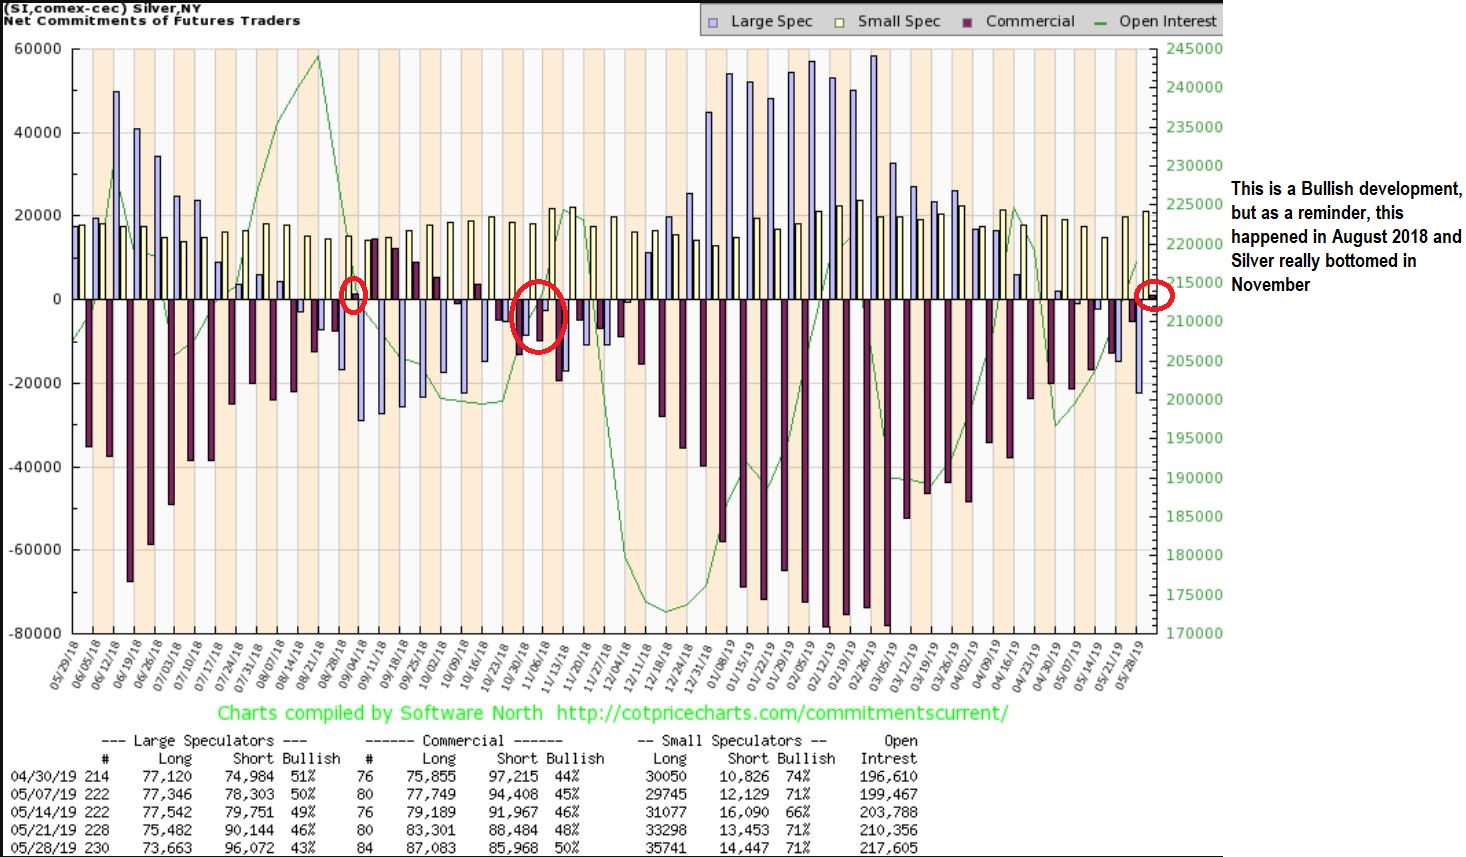Click the 66% Small Speculators bullish value
This screenshot has height=857, width=1466.
point(799,813)
